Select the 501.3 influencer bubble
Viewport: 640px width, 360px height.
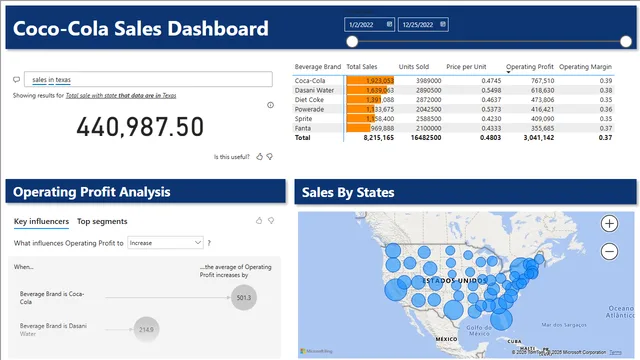click(244, 298)
